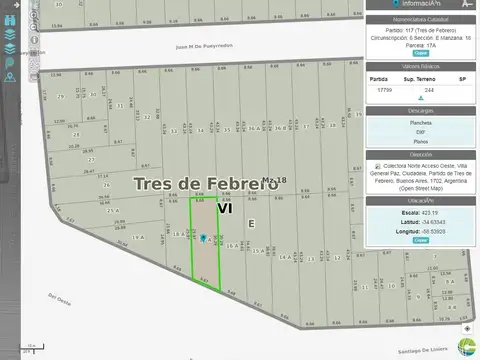This screenshot has width=480, height=360.
Task: Click the Dirección section header
Action: (x=421, y=155)
